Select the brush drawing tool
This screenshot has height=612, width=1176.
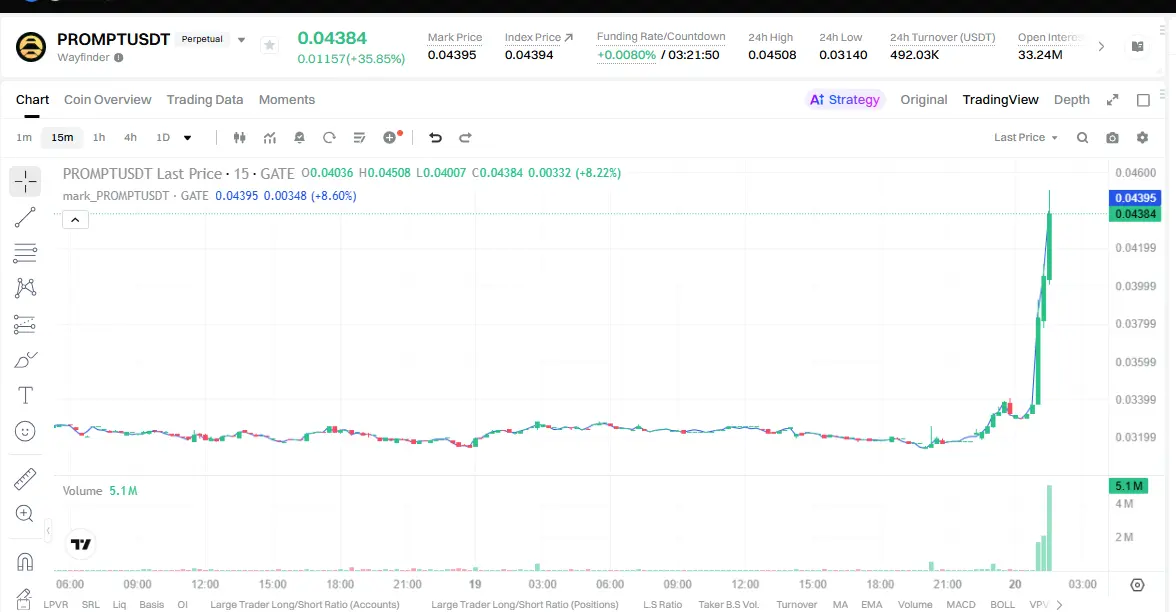[x=25, y=360]
